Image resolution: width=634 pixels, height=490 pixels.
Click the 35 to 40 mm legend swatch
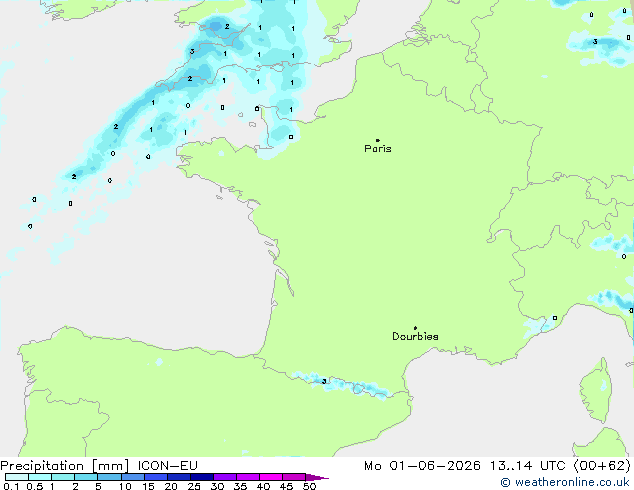(247, 477)
